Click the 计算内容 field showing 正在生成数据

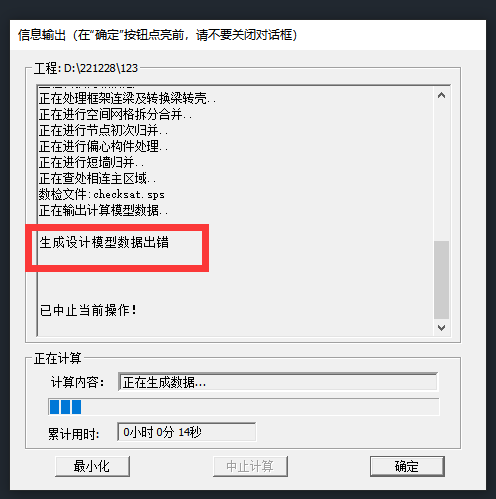pos(278,382)
